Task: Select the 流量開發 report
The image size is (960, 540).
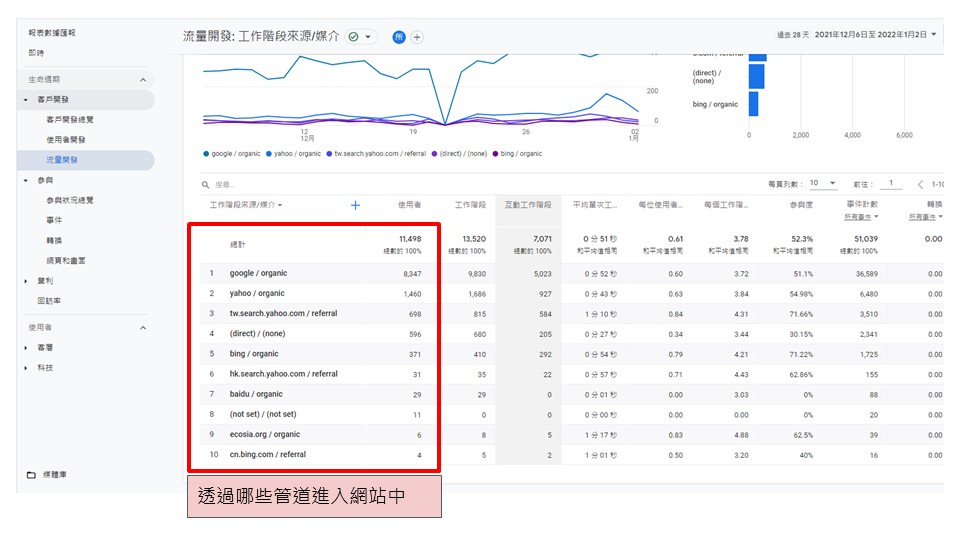Action: 62,160
